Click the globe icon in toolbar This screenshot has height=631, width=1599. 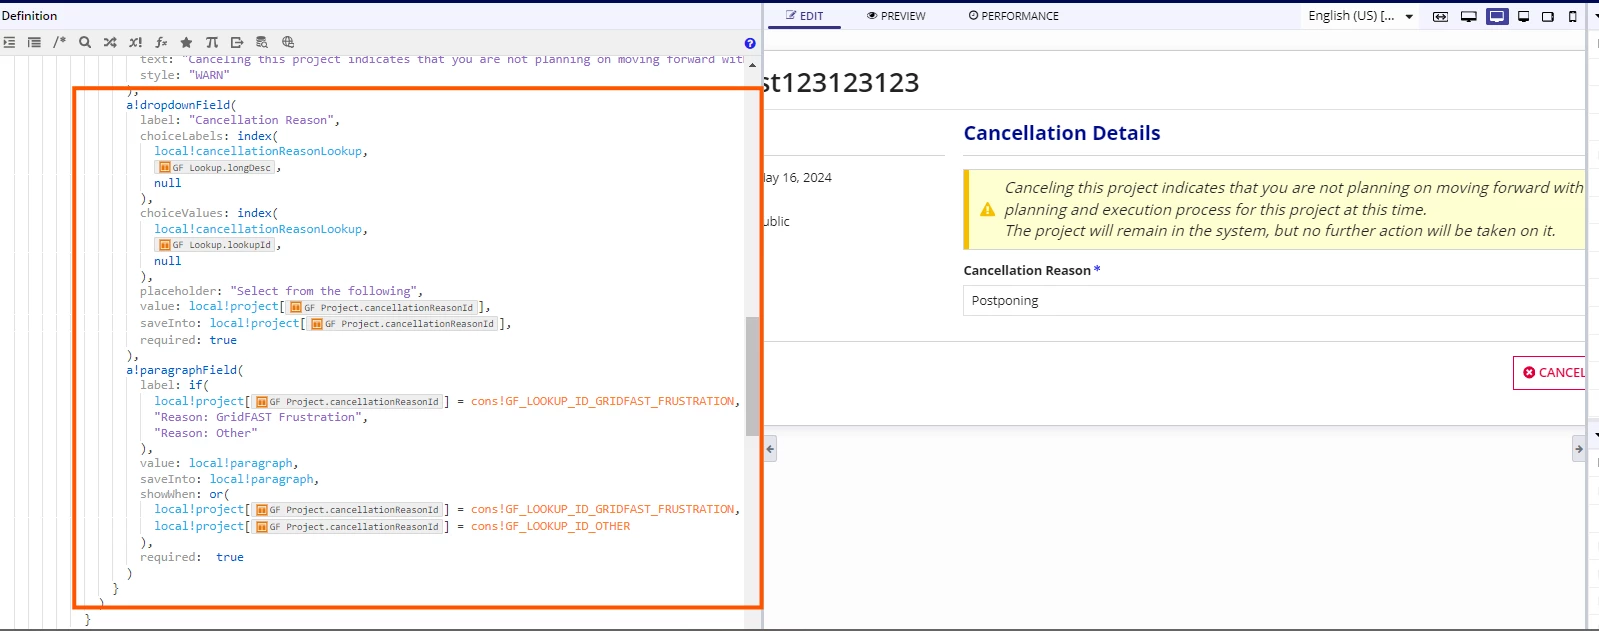288,42
